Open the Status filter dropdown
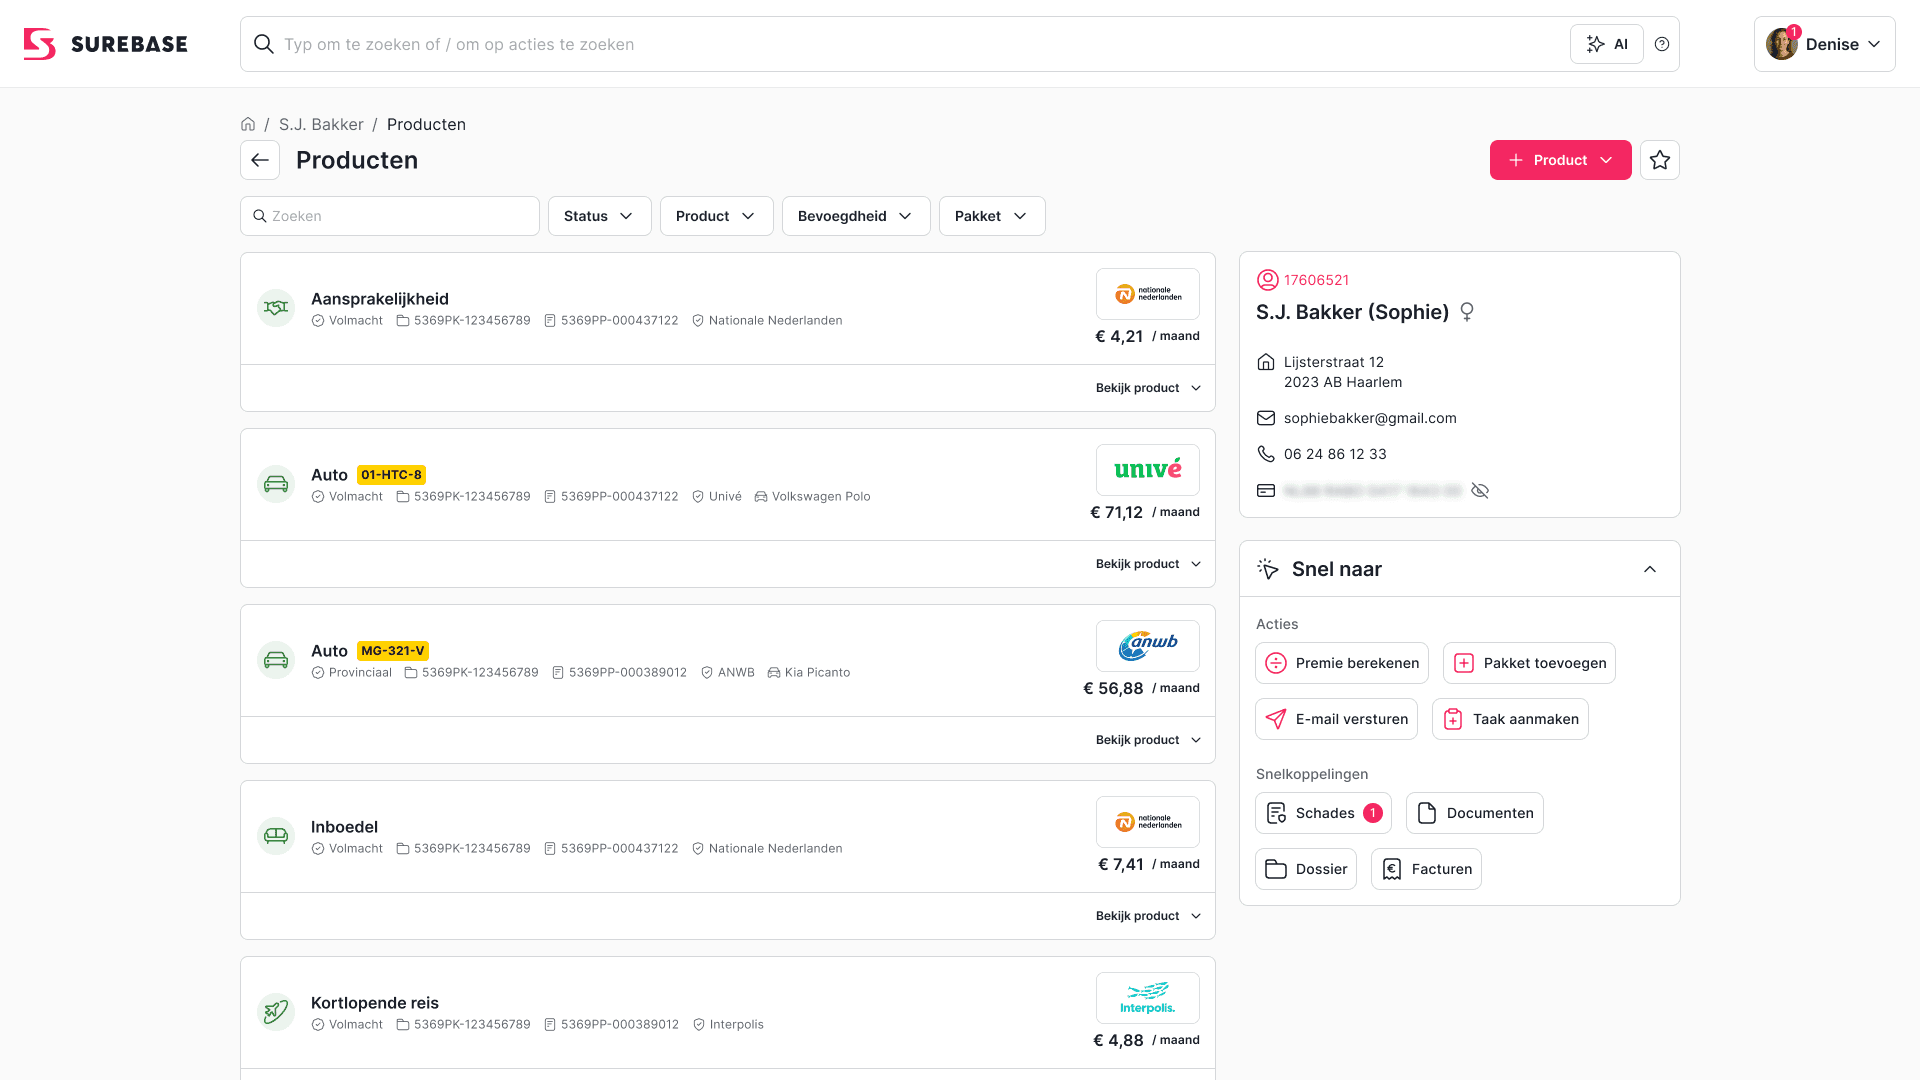The width and height of the screenshot is (1920, 1080). coord(599,216)
